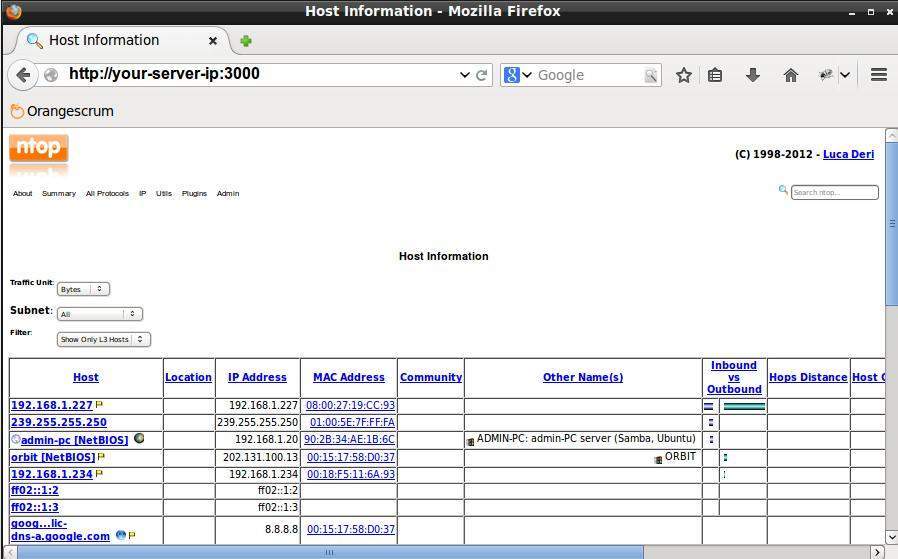Click the ntop logo
898x559 pixels.
pyautogui.click(x=38, y=148)
